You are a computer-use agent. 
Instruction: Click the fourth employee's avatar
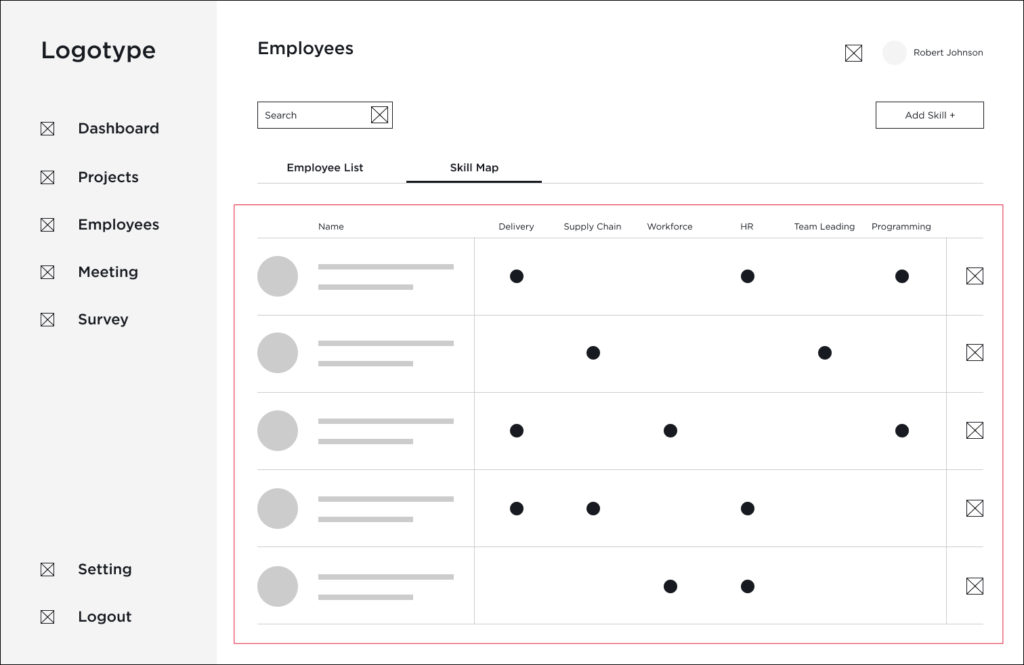277,508
